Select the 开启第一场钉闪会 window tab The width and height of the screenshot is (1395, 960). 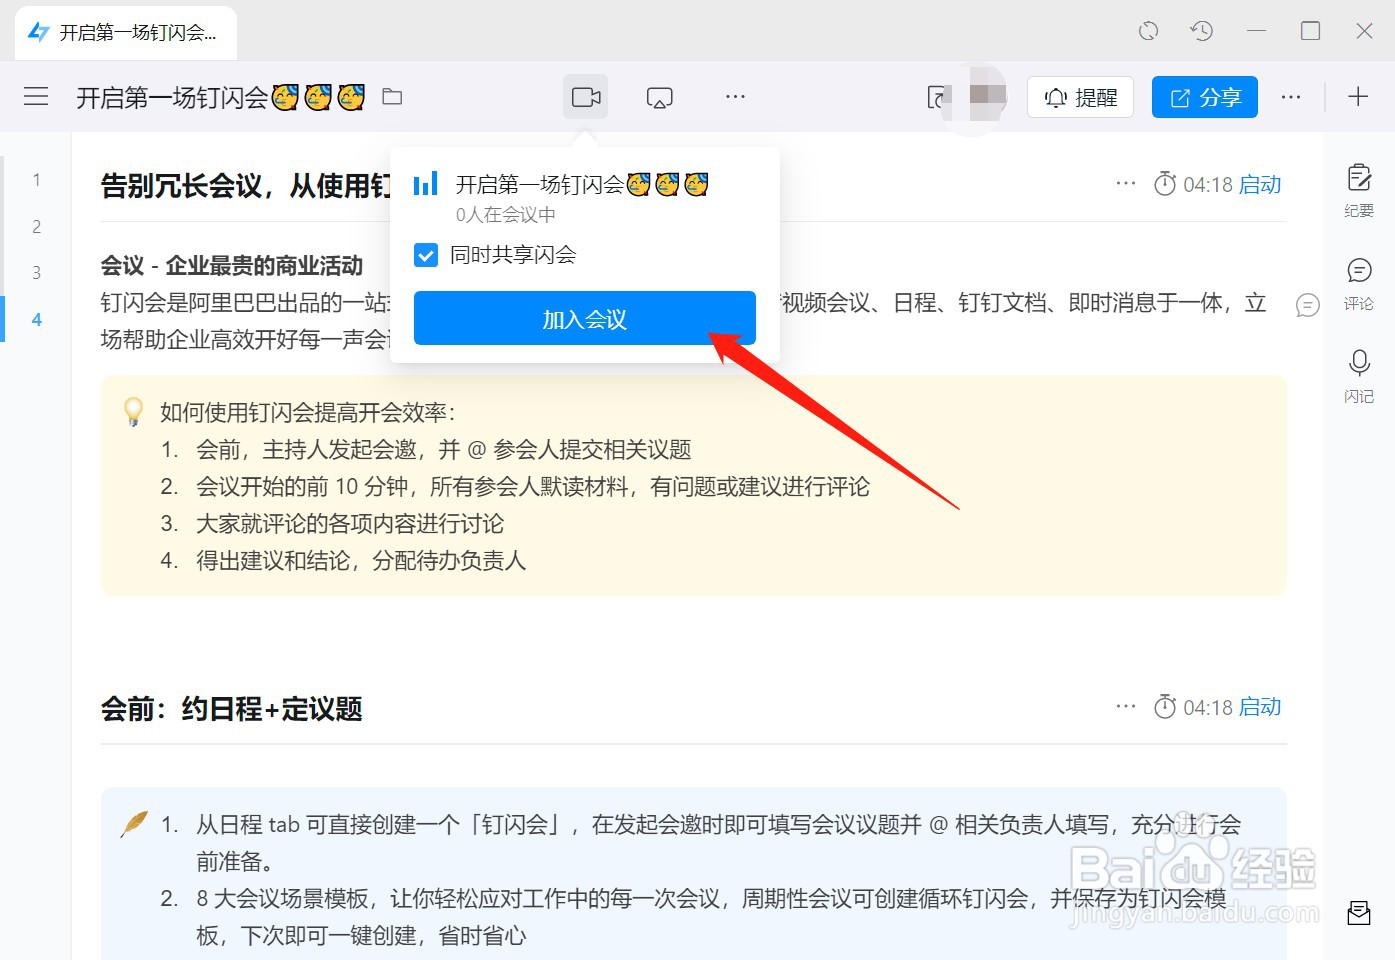(x=126, y=33)
